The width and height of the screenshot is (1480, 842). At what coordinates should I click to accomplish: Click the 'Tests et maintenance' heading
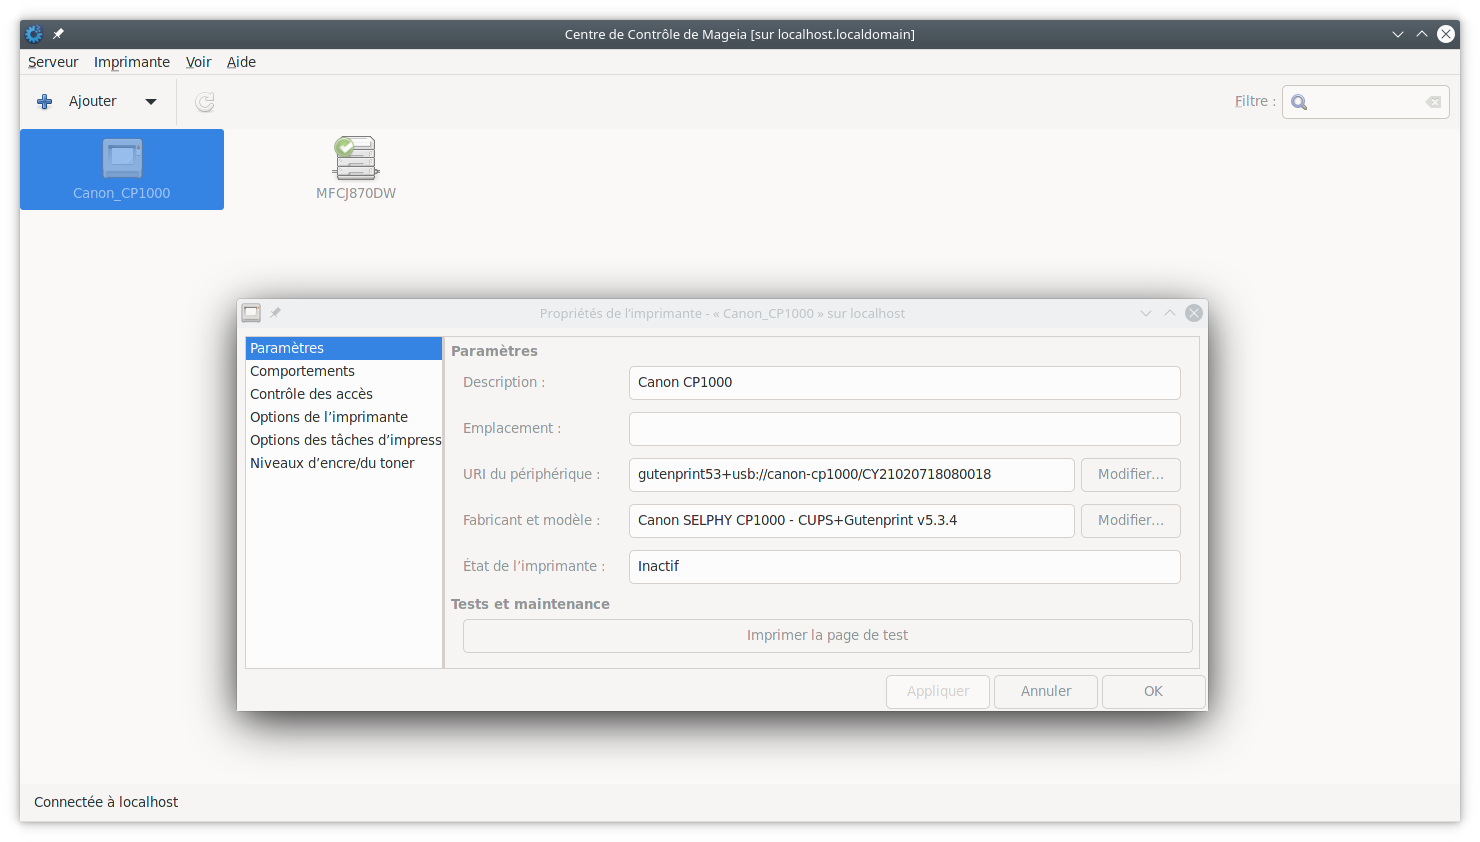530,604
